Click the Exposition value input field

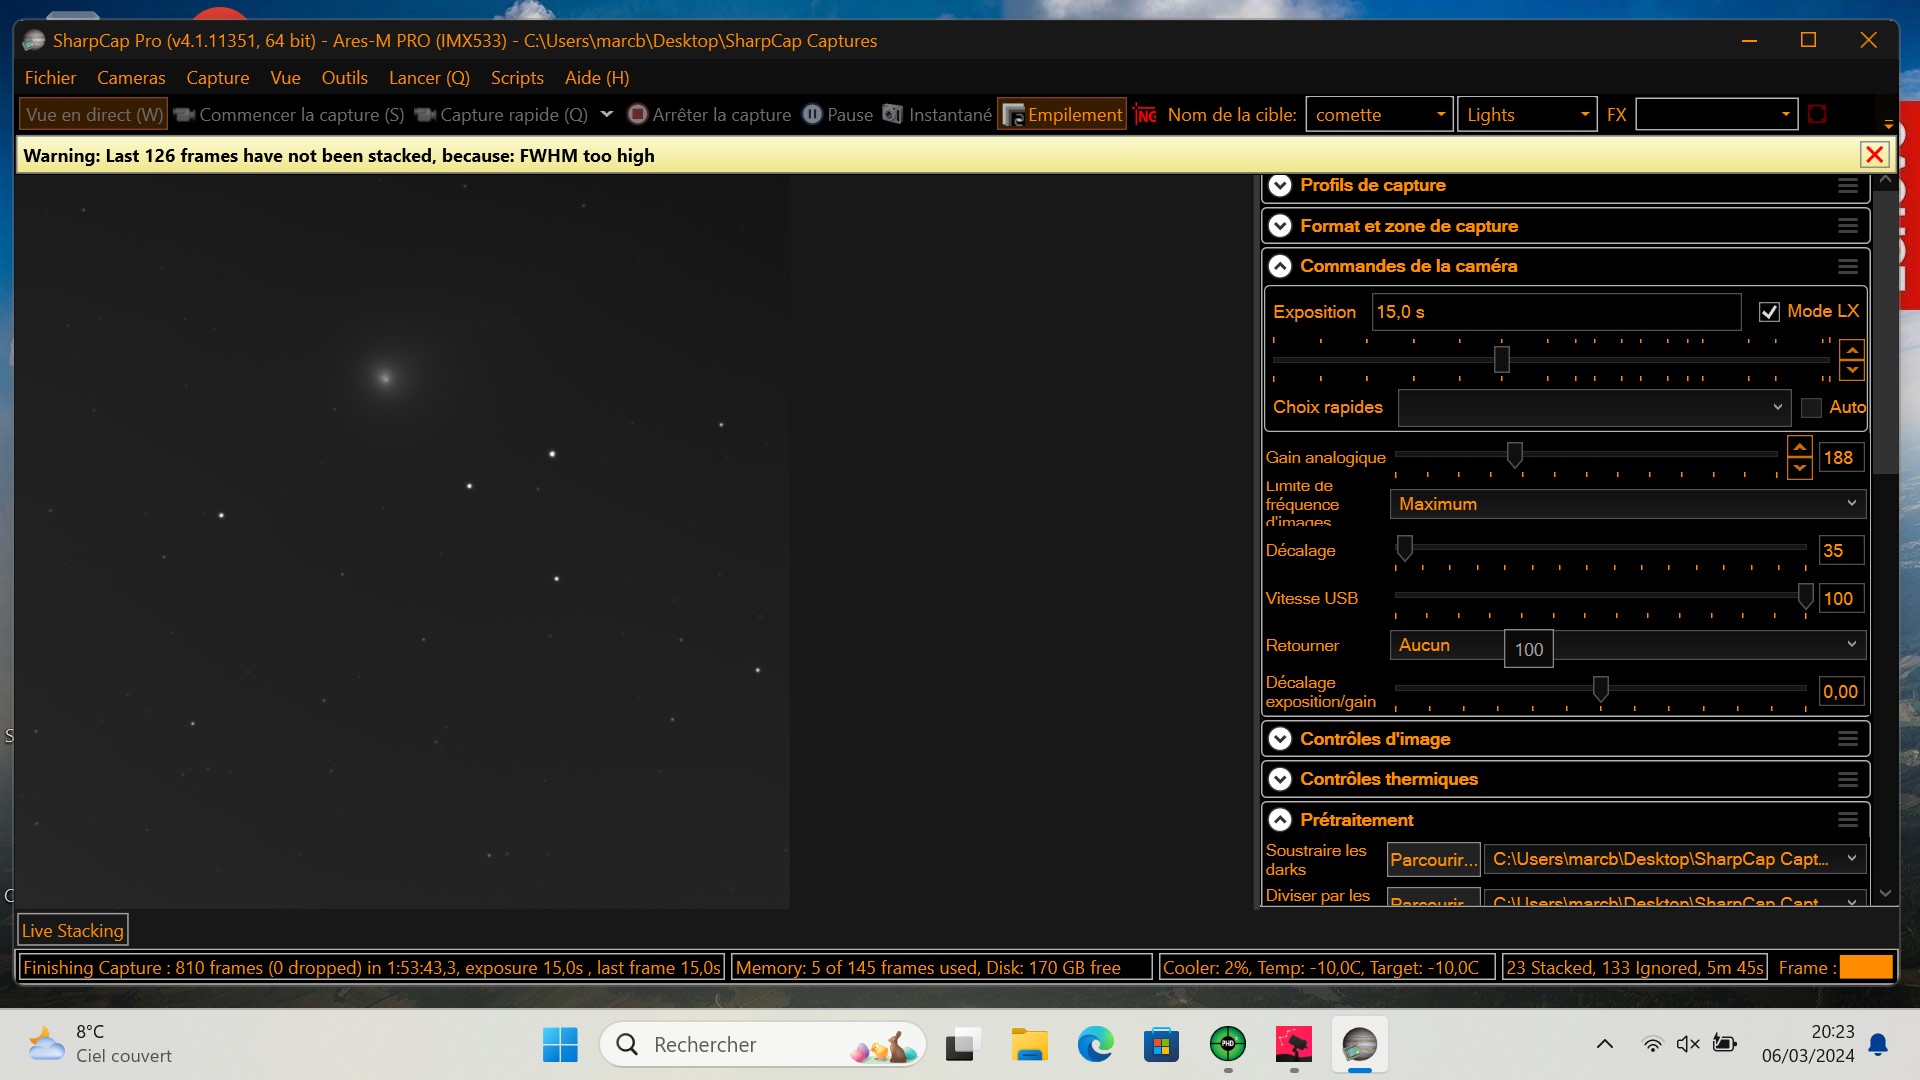pyautogui.click(x=1555, y=312)
